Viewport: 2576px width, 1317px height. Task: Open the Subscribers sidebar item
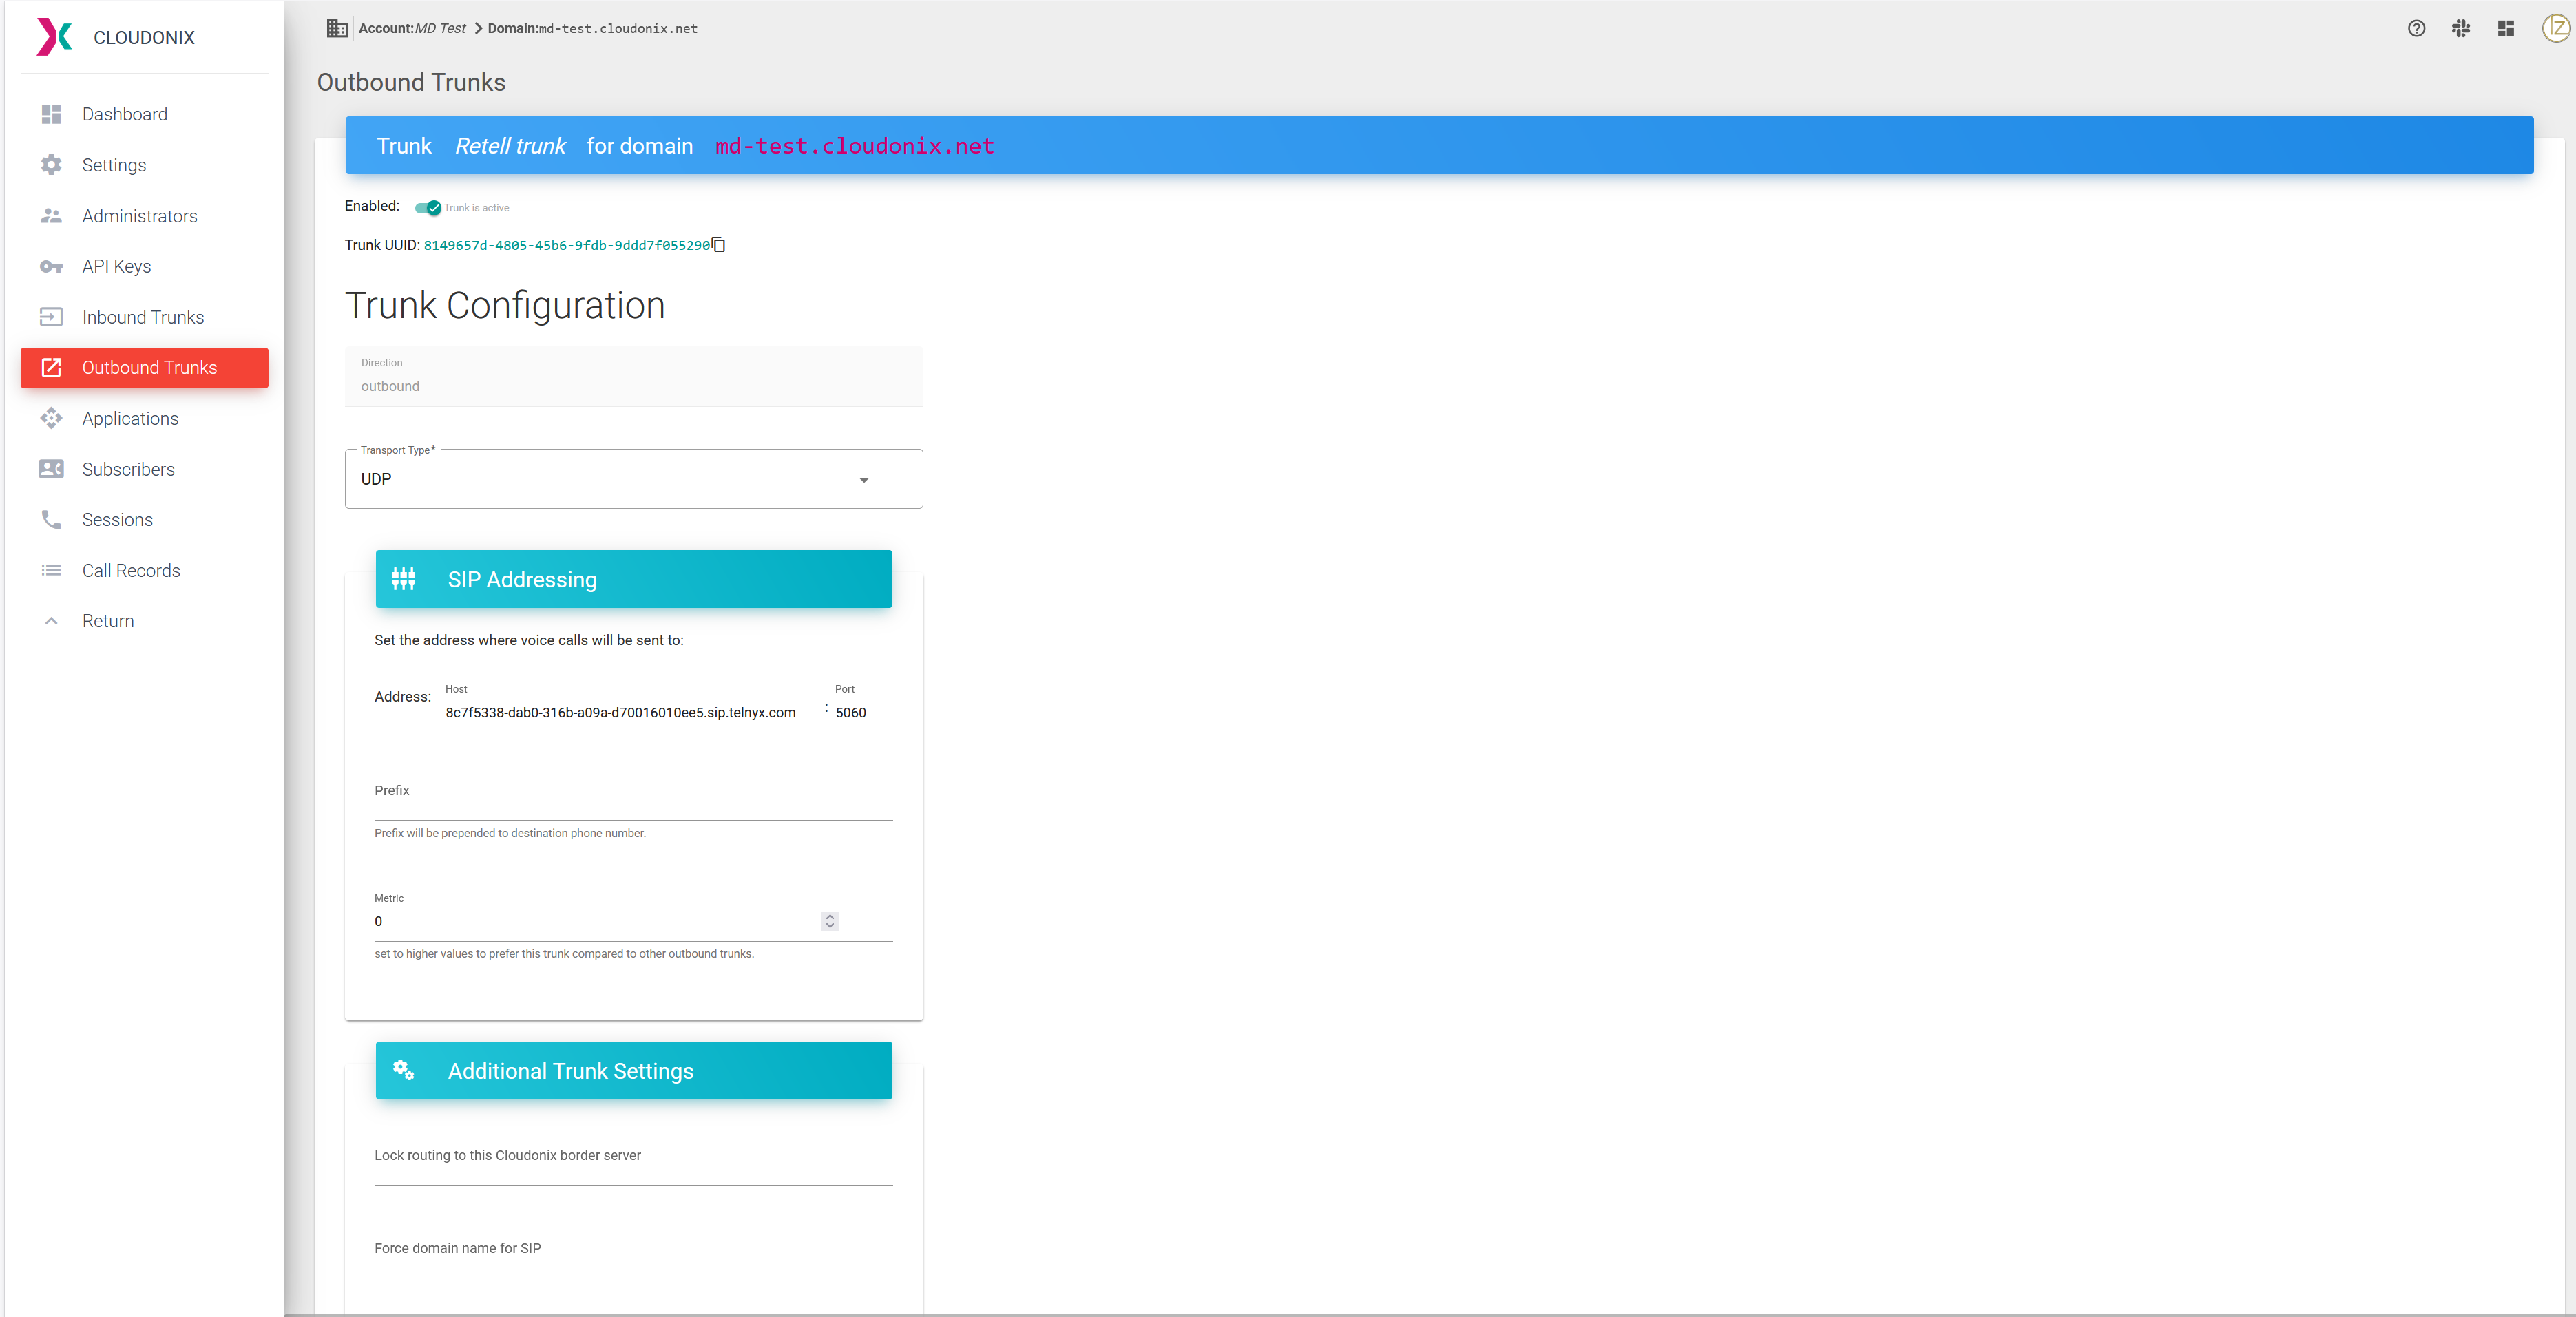pos(128,470)
